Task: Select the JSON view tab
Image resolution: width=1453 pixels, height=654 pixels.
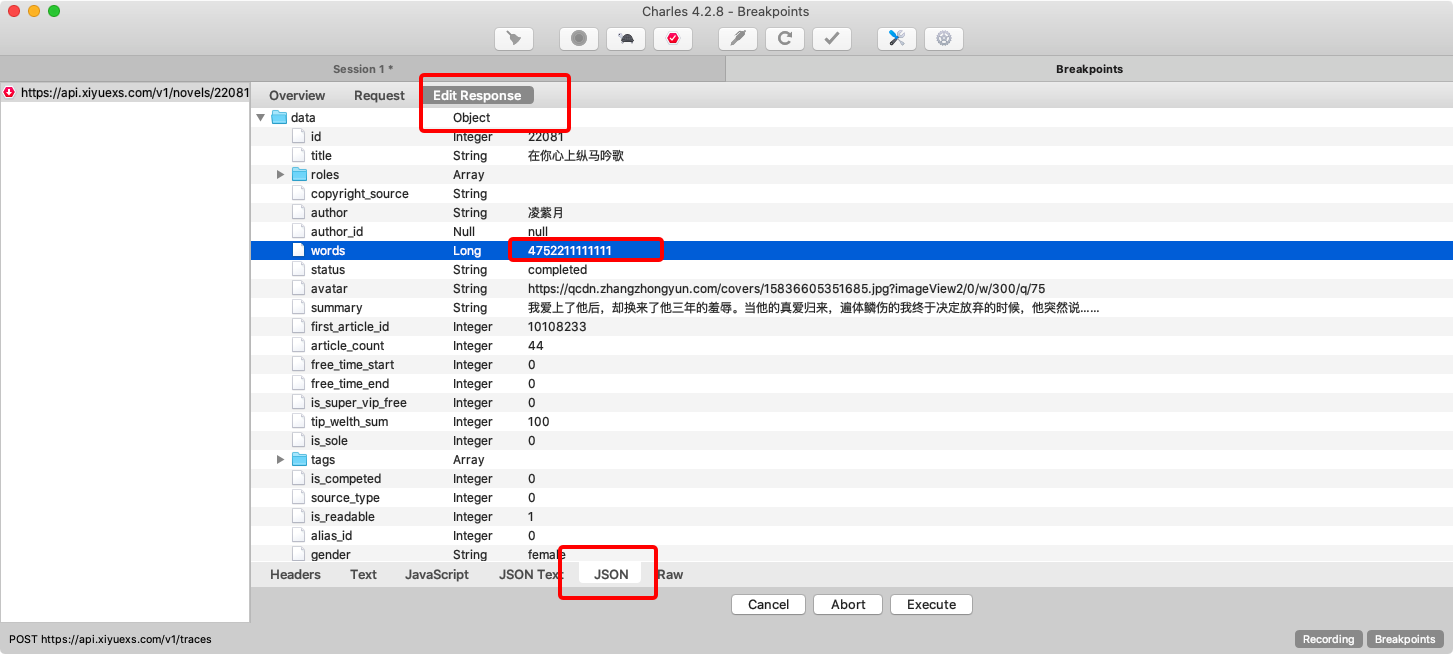Action: (611, 575)
